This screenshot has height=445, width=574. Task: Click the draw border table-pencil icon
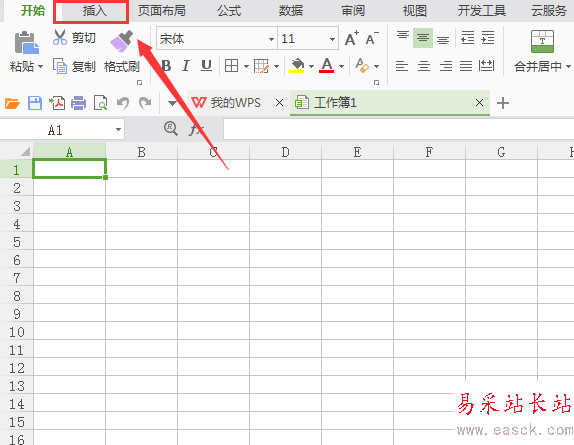point(261,66)
